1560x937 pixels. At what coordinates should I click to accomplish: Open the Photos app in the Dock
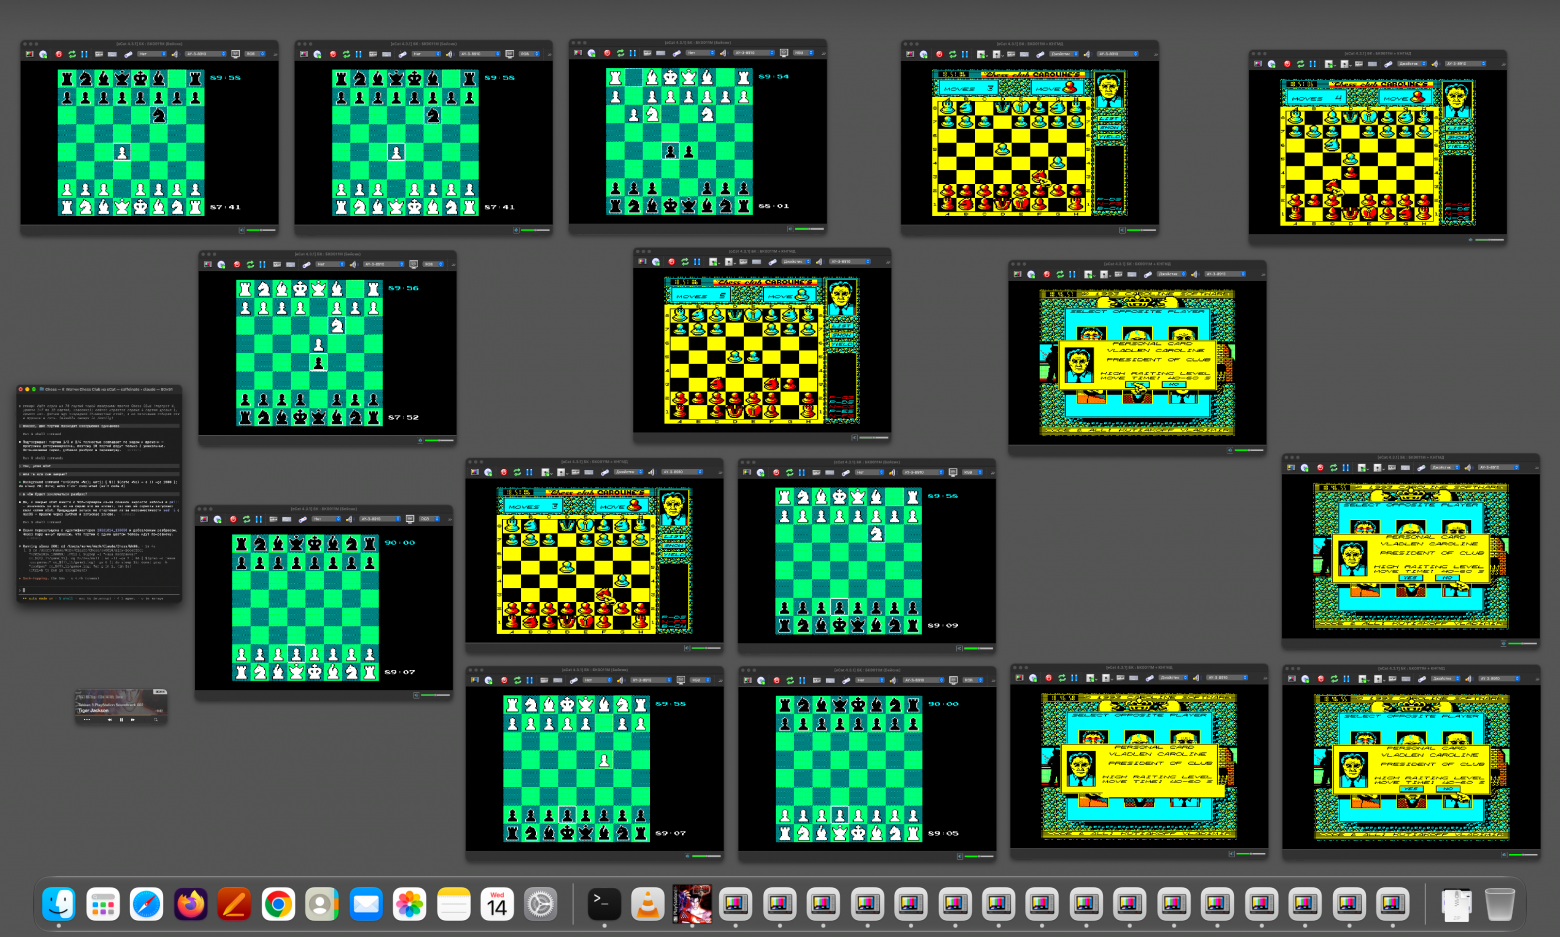(409, 905)
